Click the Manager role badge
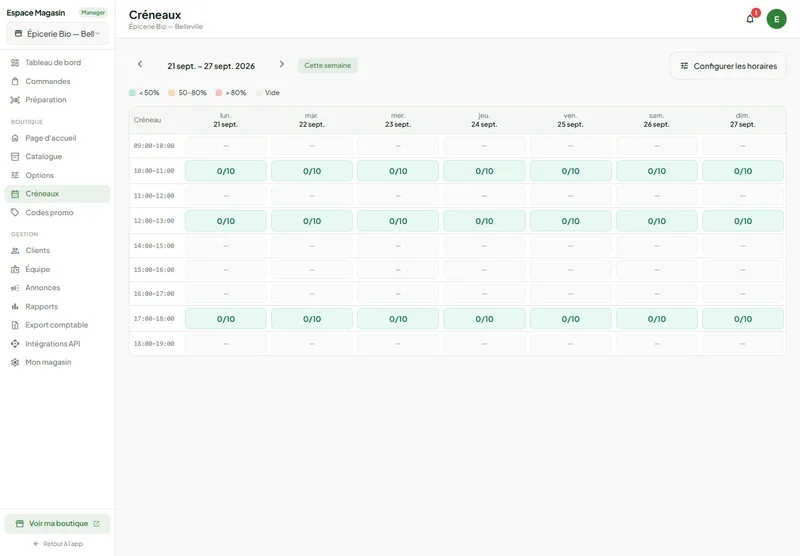The image size is (800, 556). click(x=93, y=13)
